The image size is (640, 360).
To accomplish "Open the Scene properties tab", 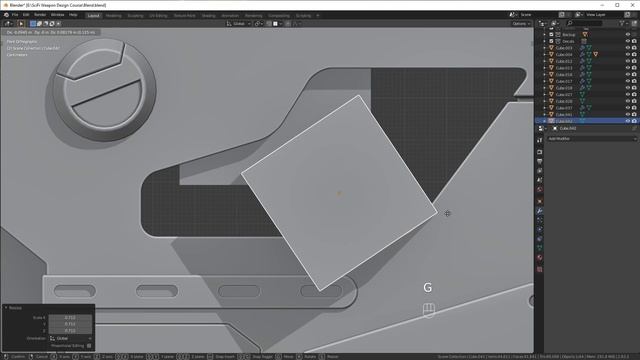I will tap(540, 180).
